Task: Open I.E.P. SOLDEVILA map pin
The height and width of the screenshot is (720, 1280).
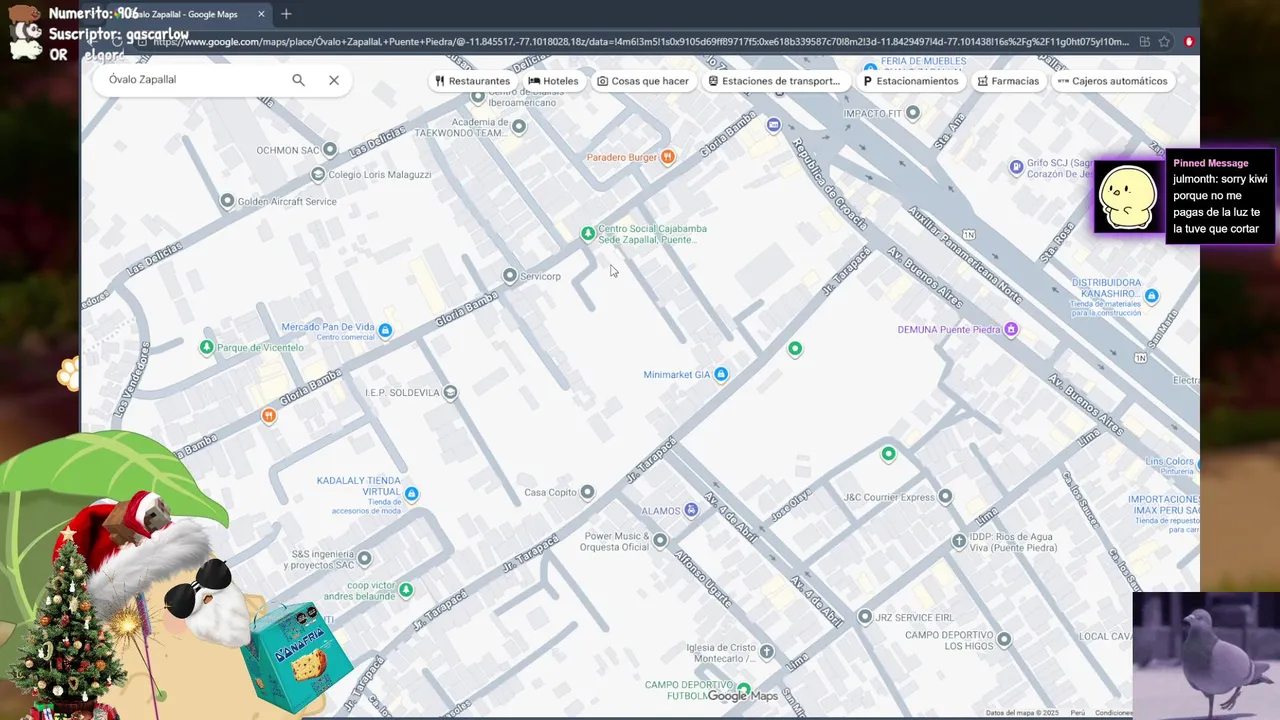Action: click(450, 392)
